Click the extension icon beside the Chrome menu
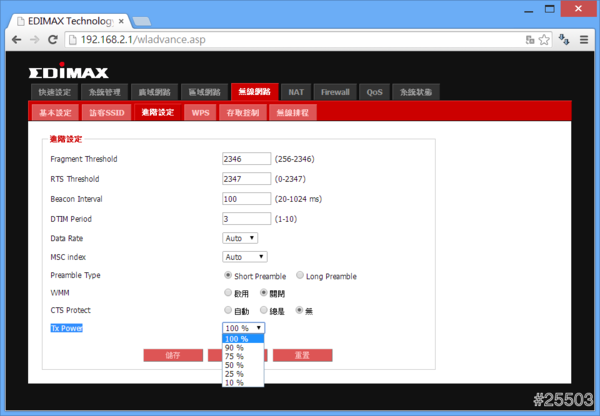The image size is (600, 416). pyautogui.click(x=564, y=39)
